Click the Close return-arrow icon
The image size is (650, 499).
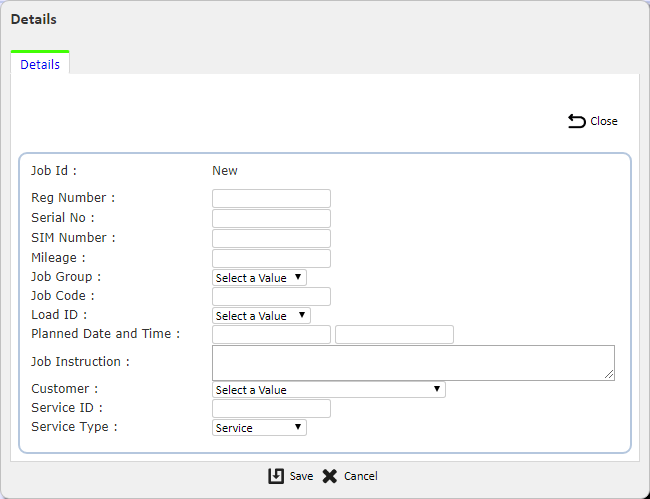click(577, 121)
